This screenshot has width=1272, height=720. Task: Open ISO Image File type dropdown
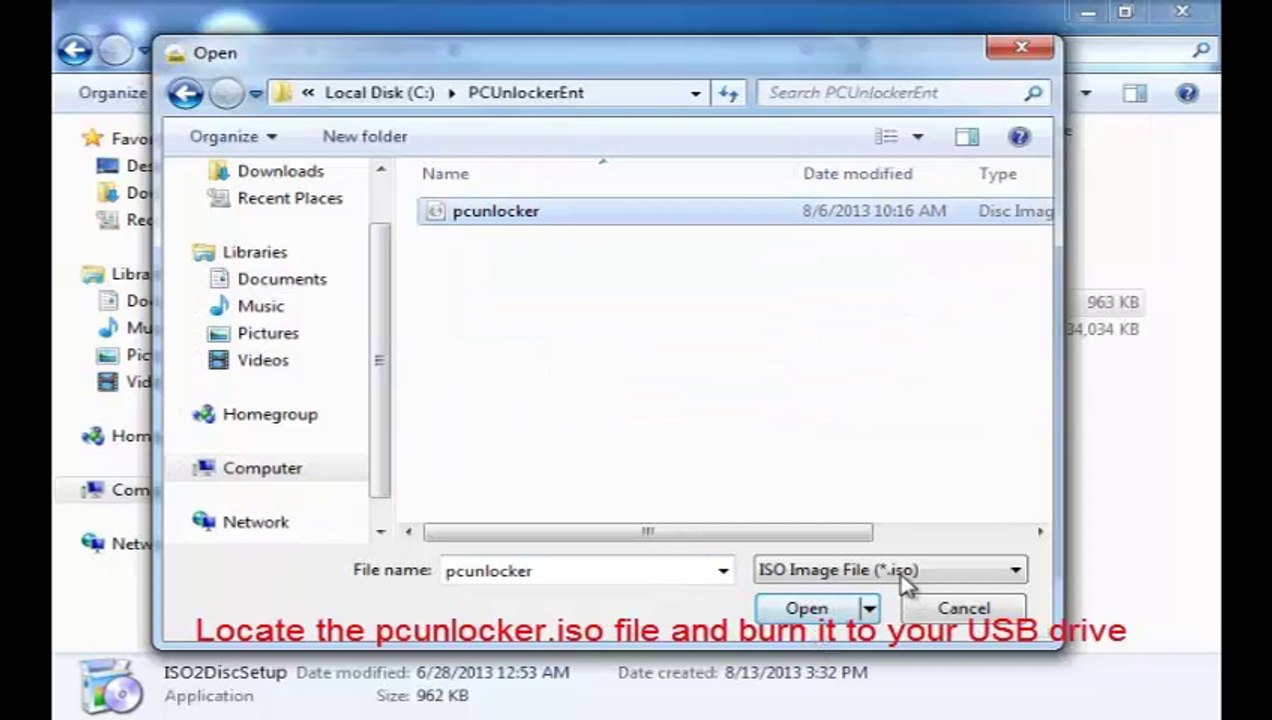[x=890, y=570]
